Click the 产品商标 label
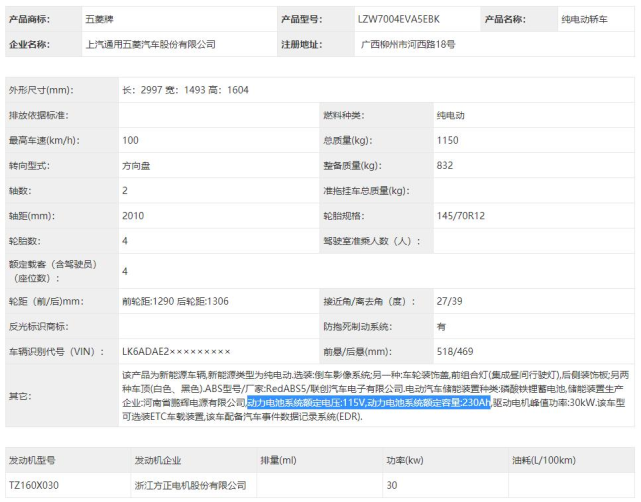641x502 pixels. tap(29, 19)
